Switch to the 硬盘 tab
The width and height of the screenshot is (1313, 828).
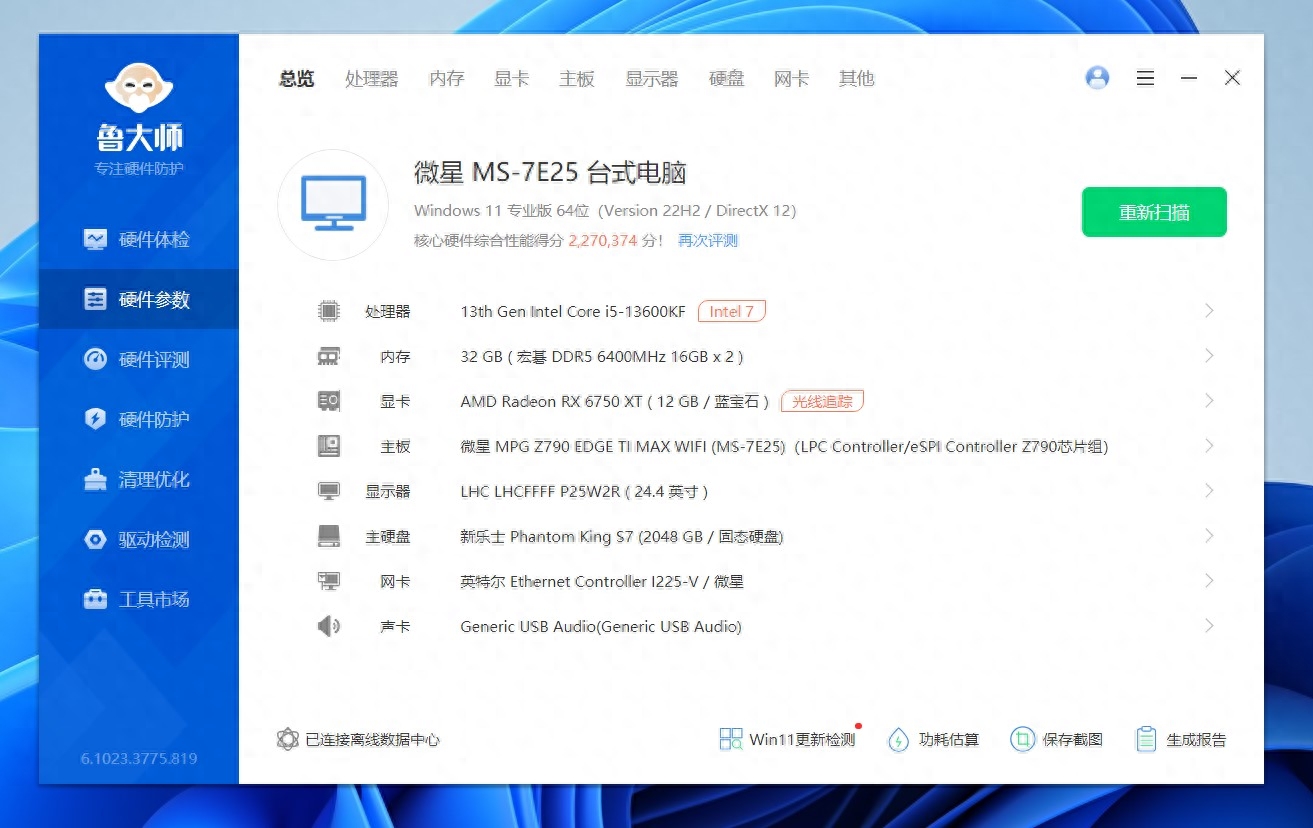727,79
